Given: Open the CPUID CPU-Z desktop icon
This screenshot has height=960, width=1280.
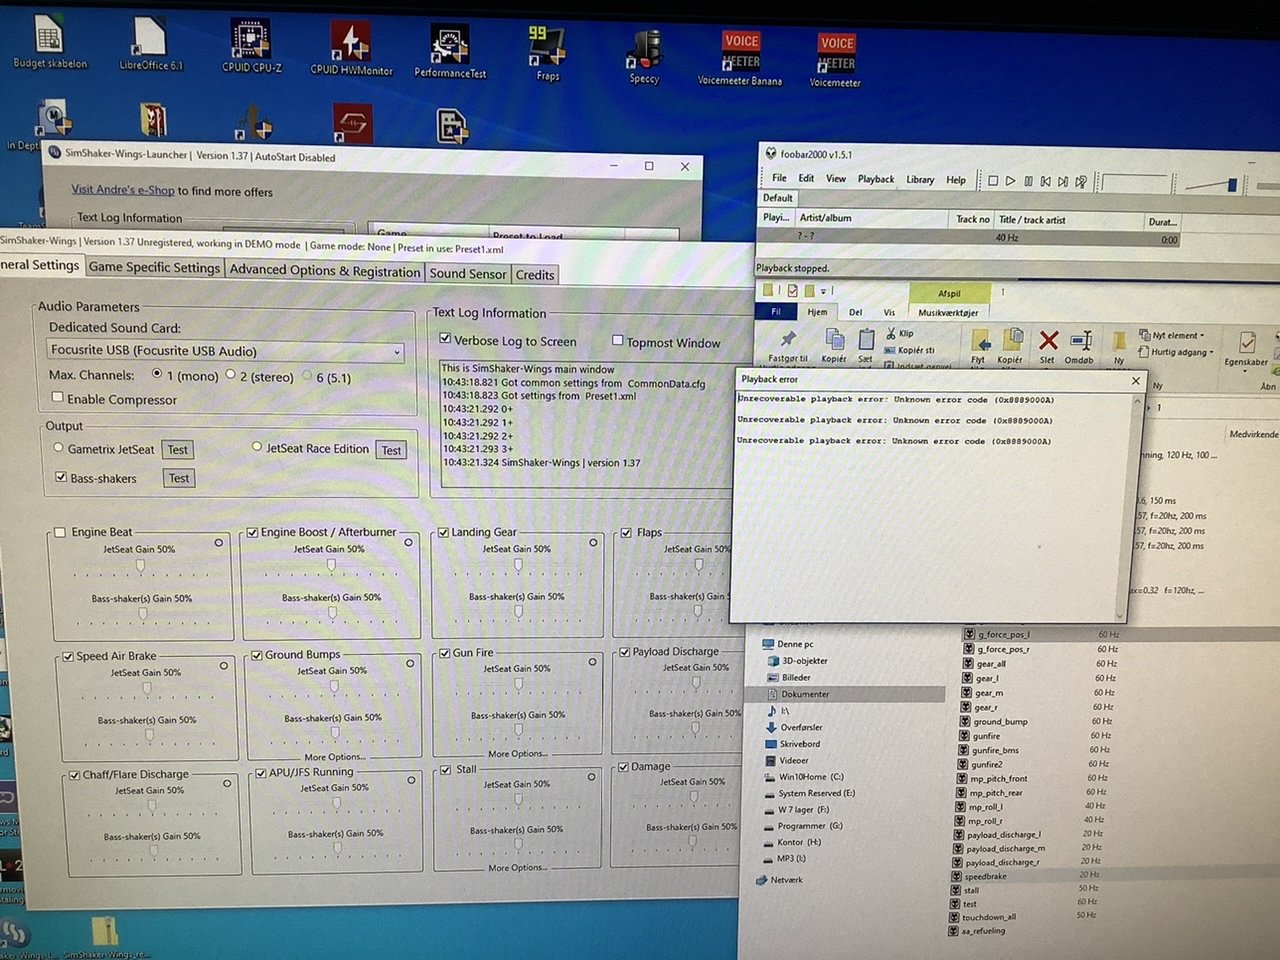Looking at the screenshot, I should (251, 48).
